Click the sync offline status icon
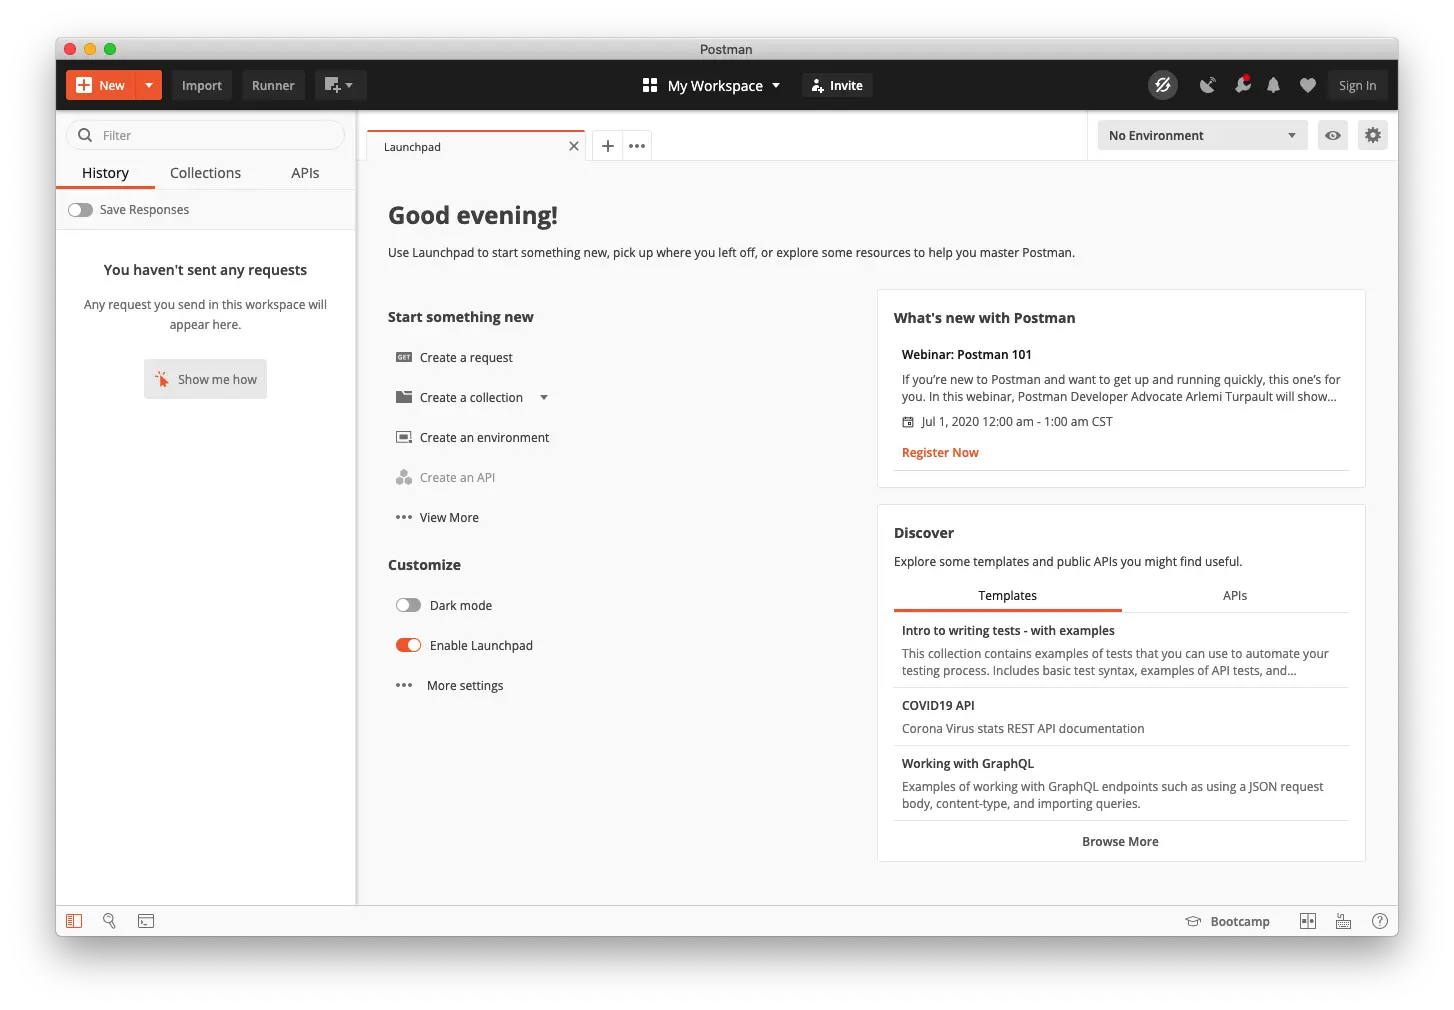1454x1010 pixels. (x=1163, y=85)
